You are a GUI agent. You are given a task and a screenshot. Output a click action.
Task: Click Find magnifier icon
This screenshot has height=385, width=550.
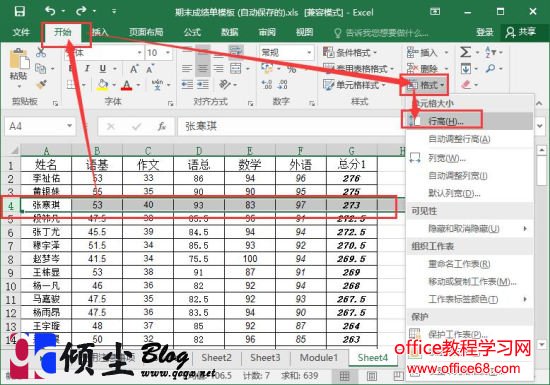tap(491, 69)
